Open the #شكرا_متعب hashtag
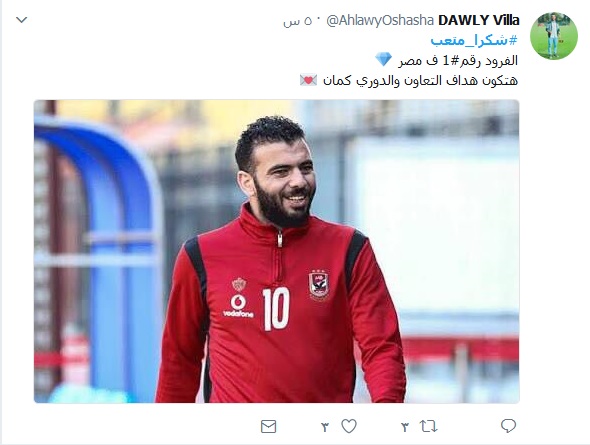 point(474,40)
